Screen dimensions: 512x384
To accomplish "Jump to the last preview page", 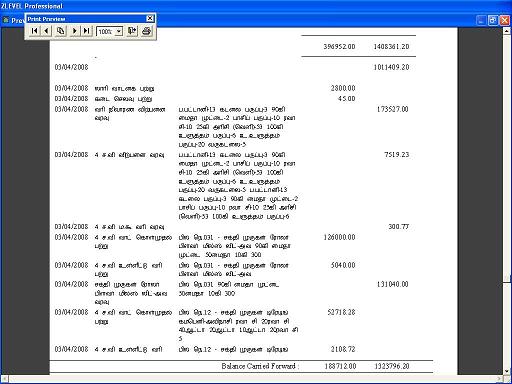I will (86, 31).
